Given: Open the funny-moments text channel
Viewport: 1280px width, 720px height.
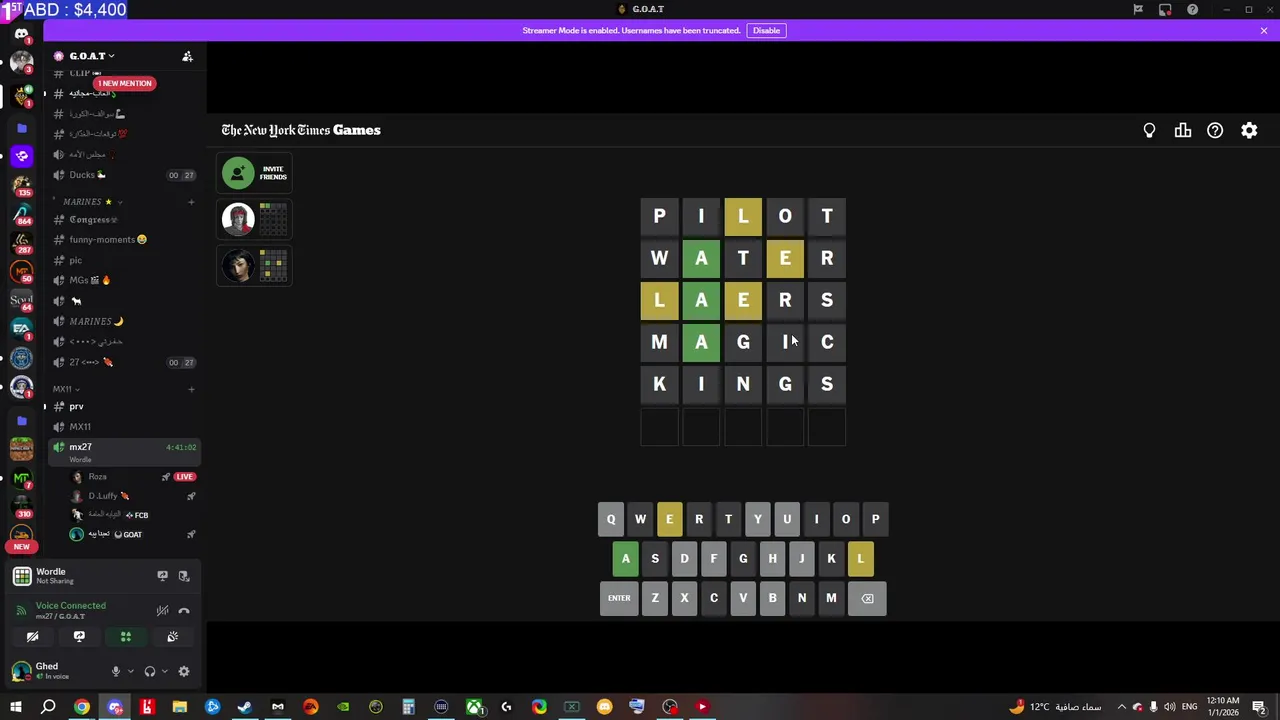Looking at the screenshot, I should [125, 240].
